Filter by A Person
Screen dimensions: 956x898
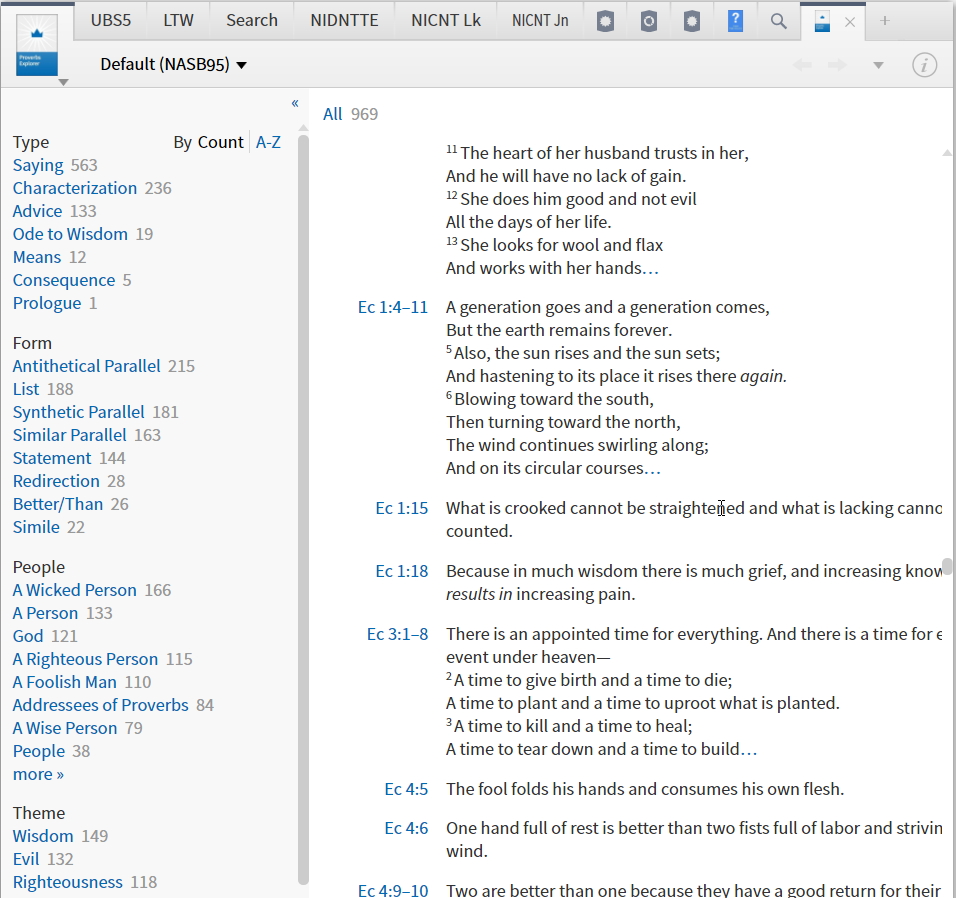tap(45, 613)
